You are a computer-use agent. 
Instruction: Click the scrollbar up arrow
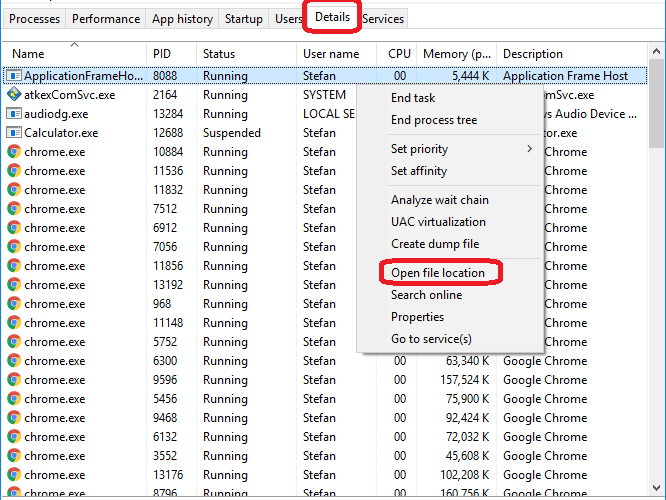(656, 51)
